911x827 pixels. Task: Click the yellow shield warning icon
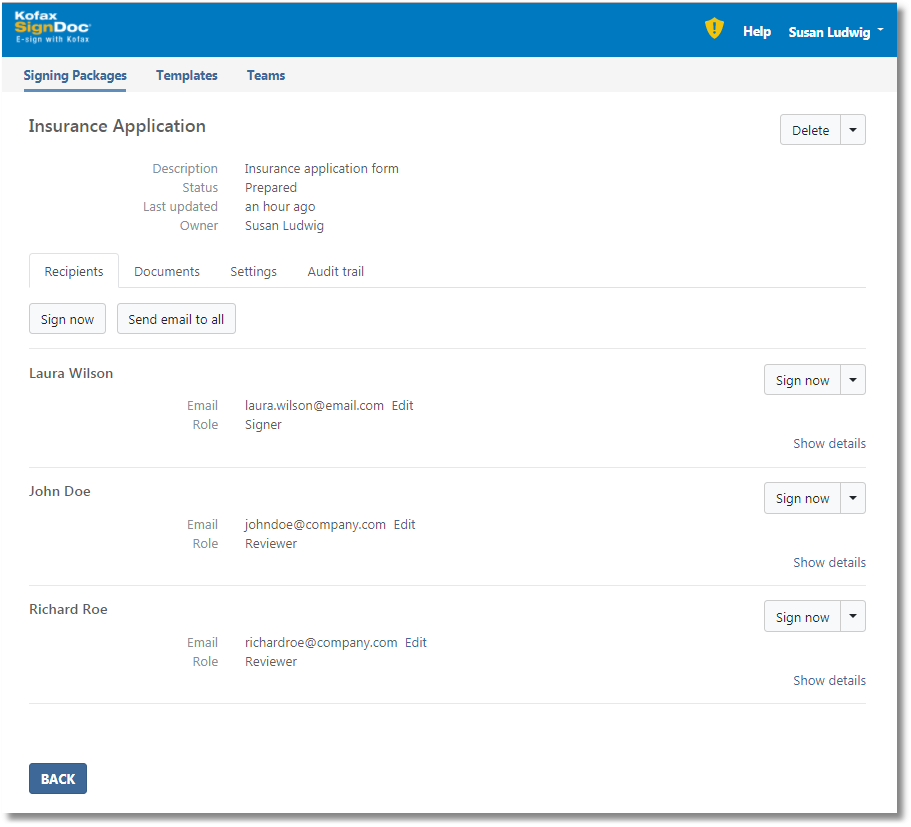[713, 29]
